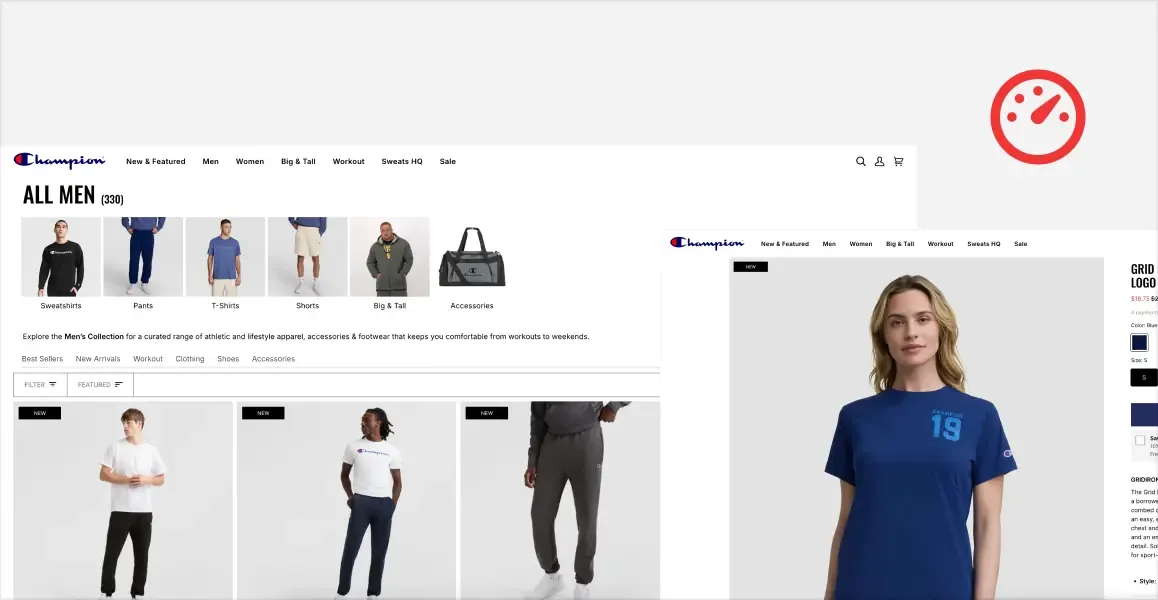Open Sale menu on All Men page
Screen dimensions: 1158x600
448,161
